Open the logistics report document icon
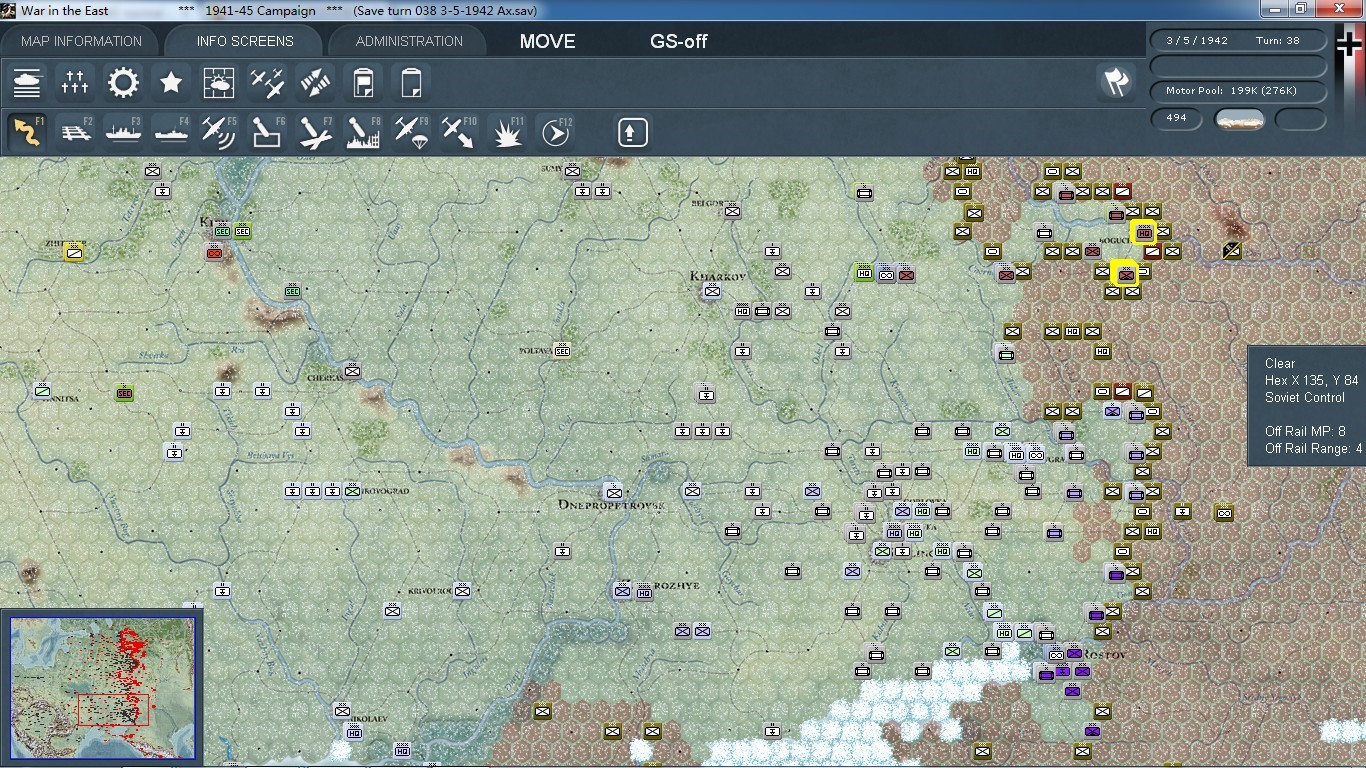This screenshot has height=768, width=1366. (x=363, y=83)
